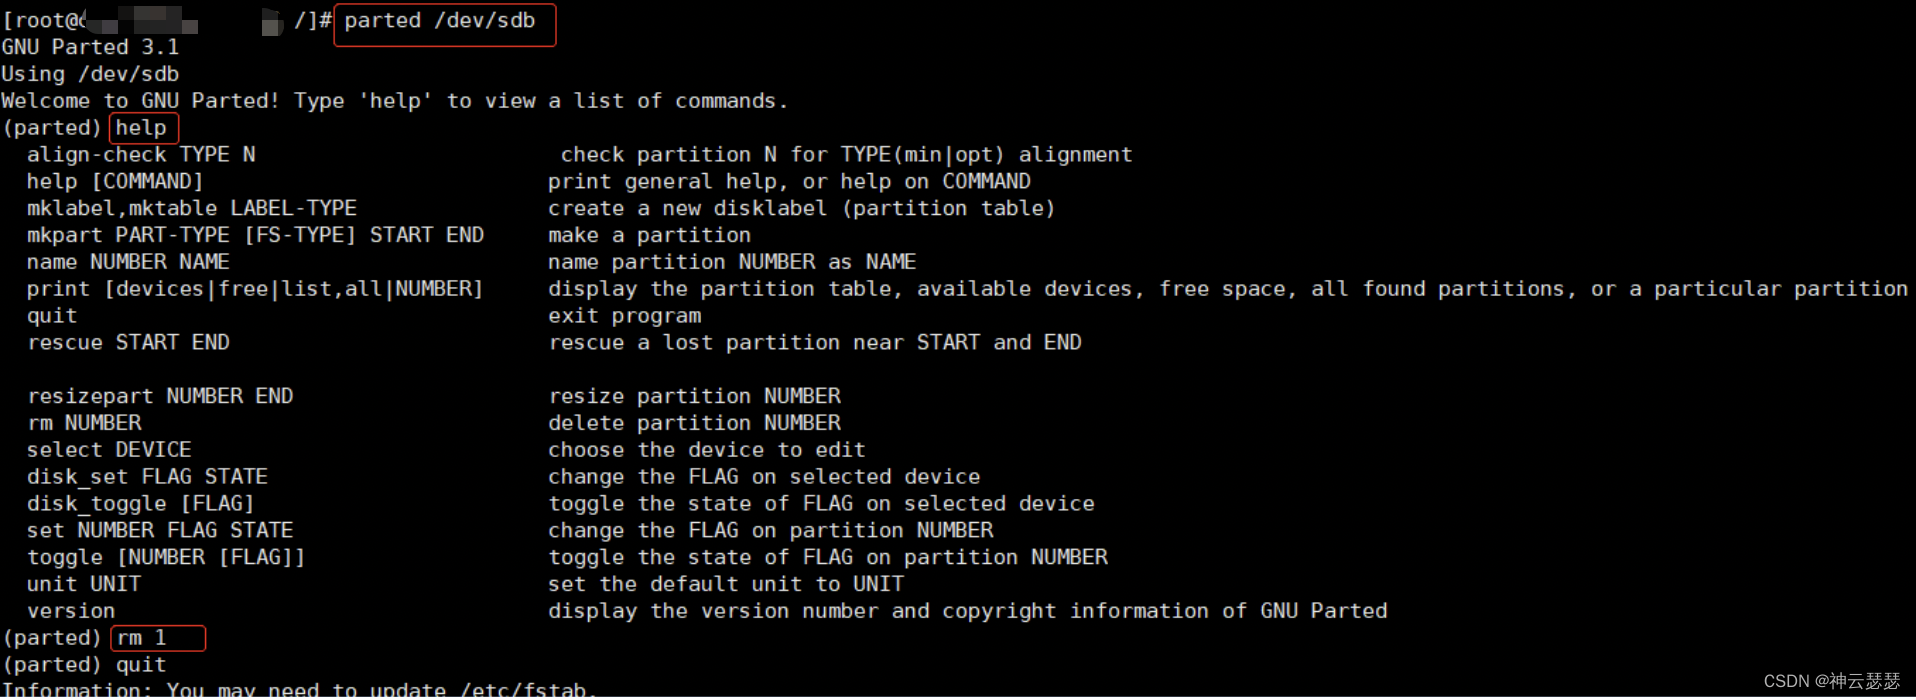Click the 'unit UNIT' command entry
Viewport: 1916px width, 700px height.
(x=84, y=584)
